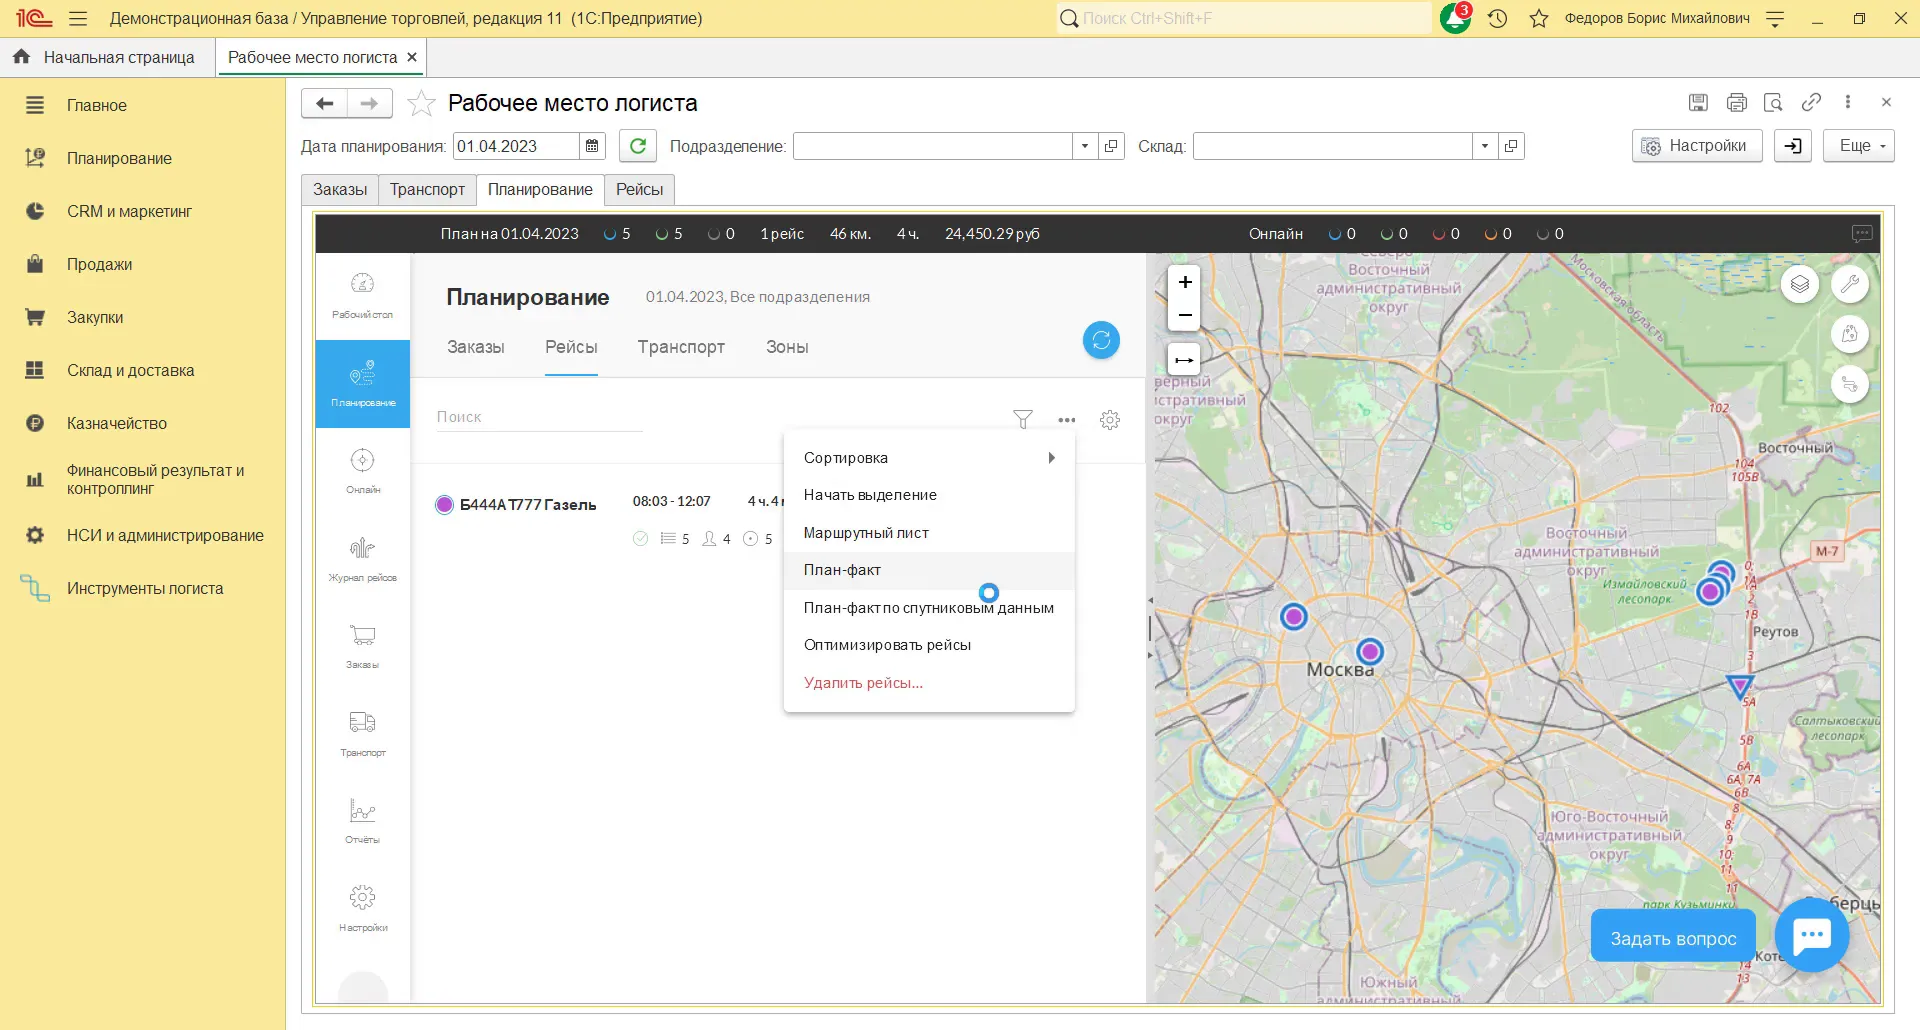The height and width of the screenshot is (1030, 1920).
Task: Choose План-факт from the menu
Action: 929,570
